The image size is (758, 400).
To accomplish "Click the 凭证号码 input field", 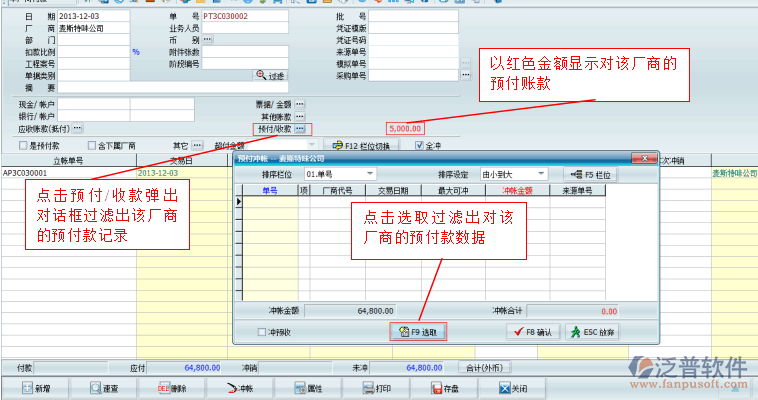I will [413, 40].
